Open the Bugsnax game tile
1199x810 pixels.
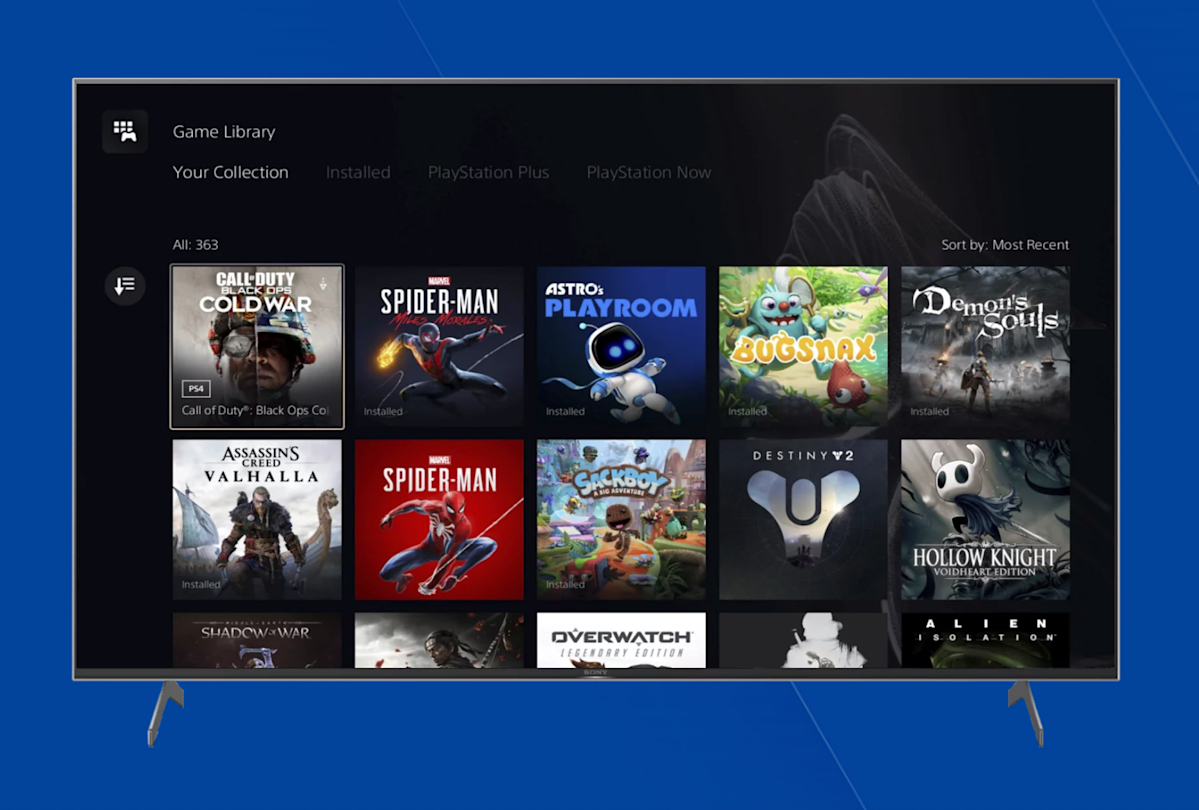(803, 346)
